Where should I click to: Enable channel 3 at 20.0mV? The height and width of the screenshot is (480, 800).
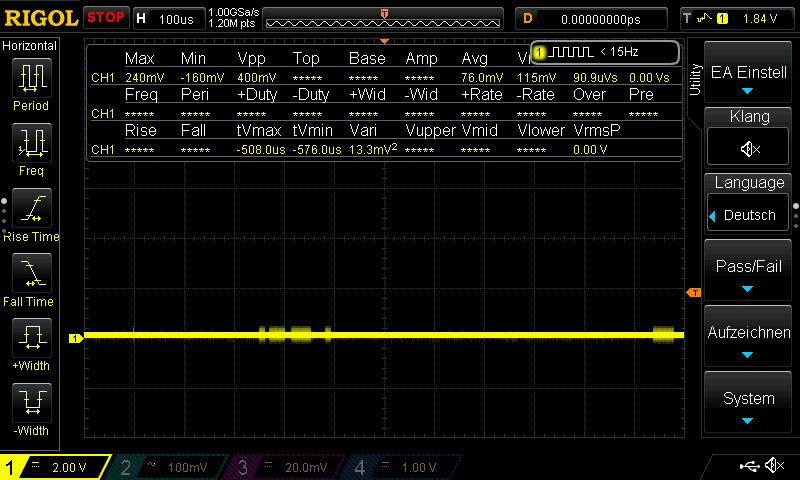284,467
